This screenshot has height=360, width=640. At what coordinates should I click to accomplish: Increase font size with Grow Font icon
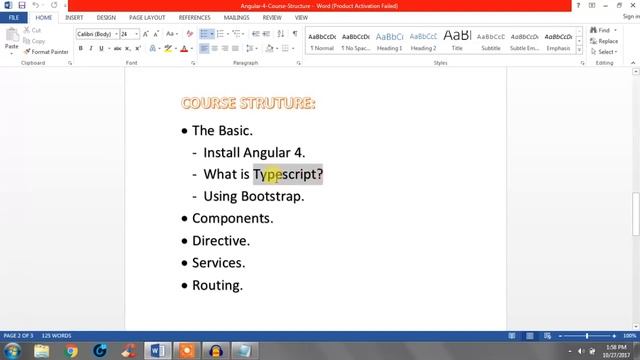(146, 34)
